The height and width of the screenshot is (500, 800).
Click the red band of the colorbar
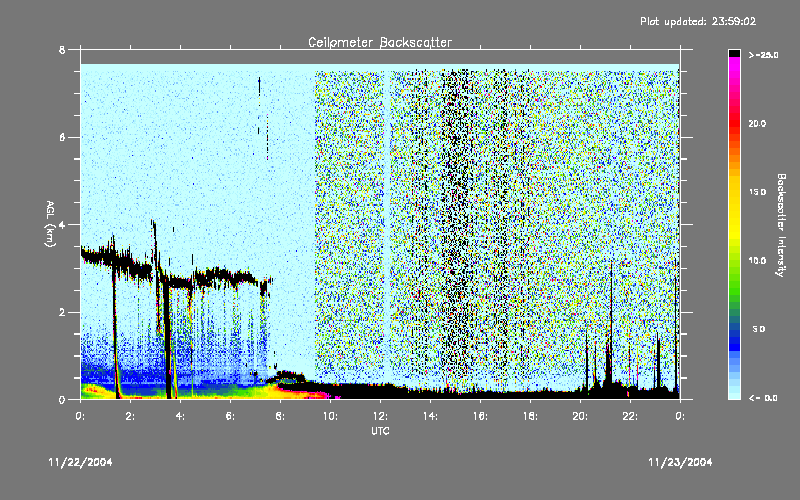(x=734, y=125)
